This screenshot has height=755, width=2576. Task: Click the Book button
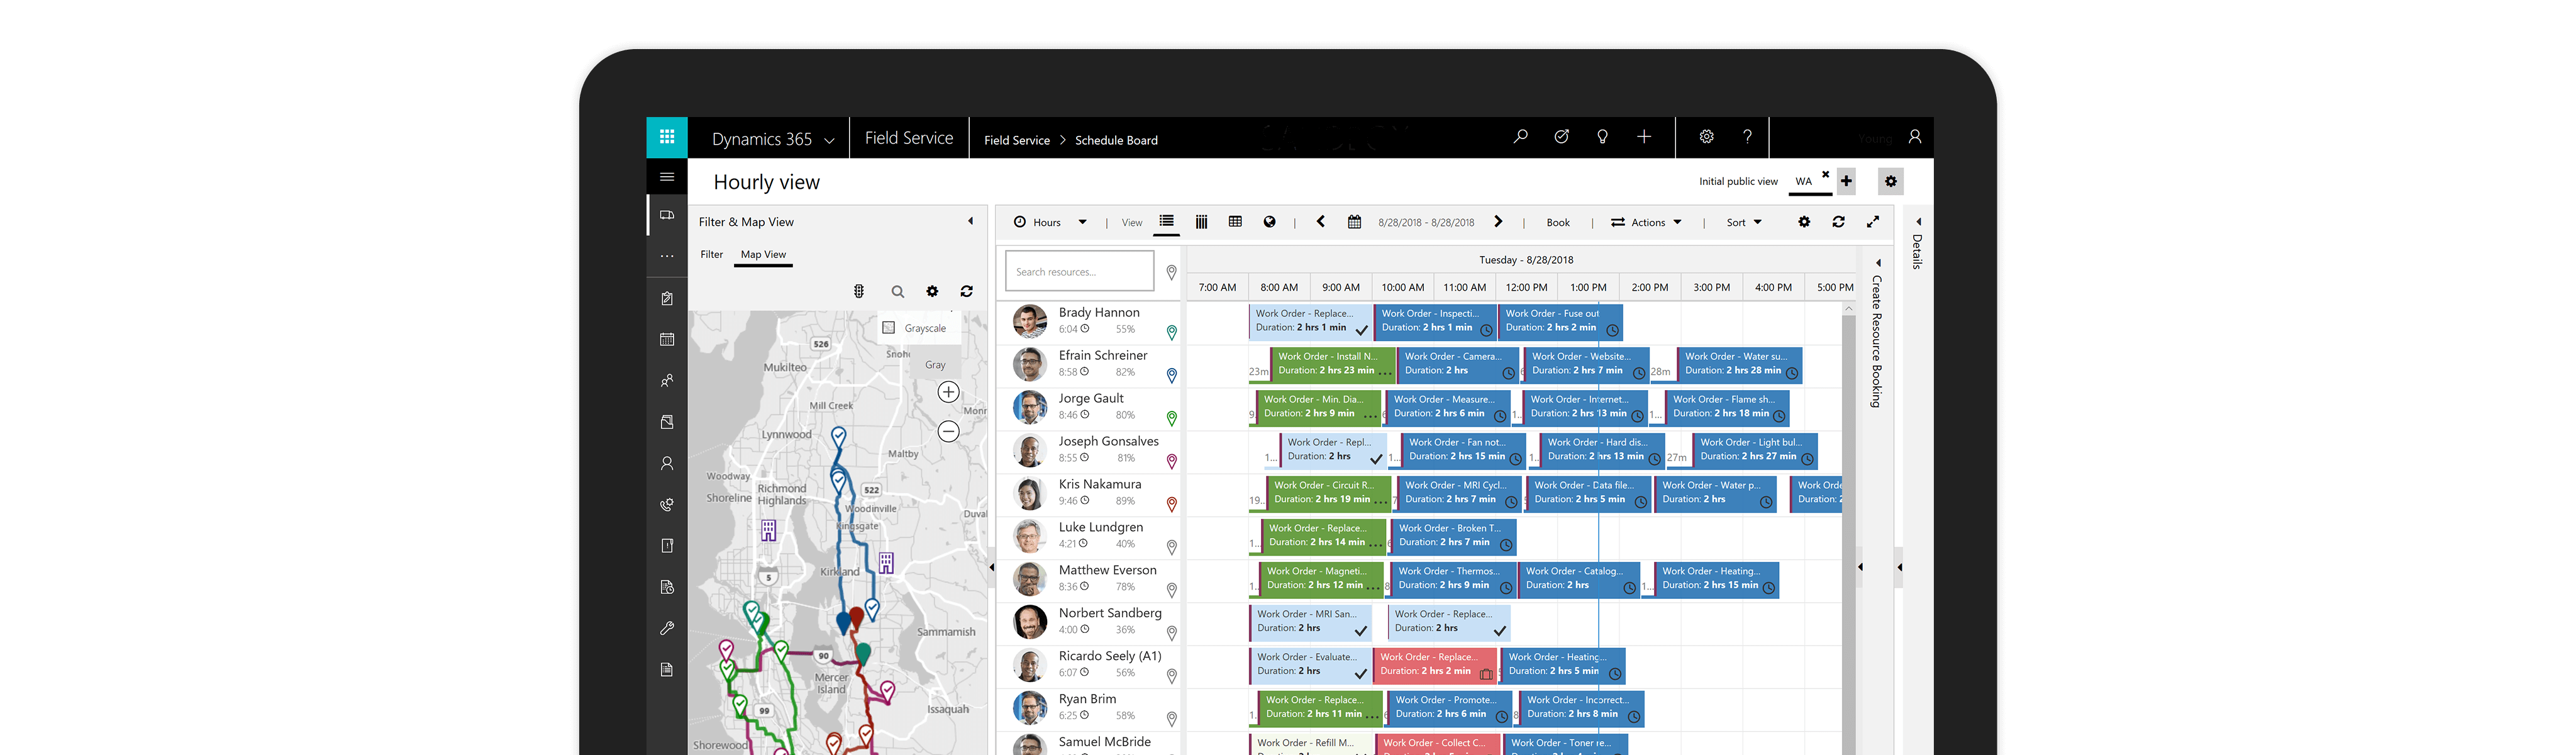(1557, 222)
